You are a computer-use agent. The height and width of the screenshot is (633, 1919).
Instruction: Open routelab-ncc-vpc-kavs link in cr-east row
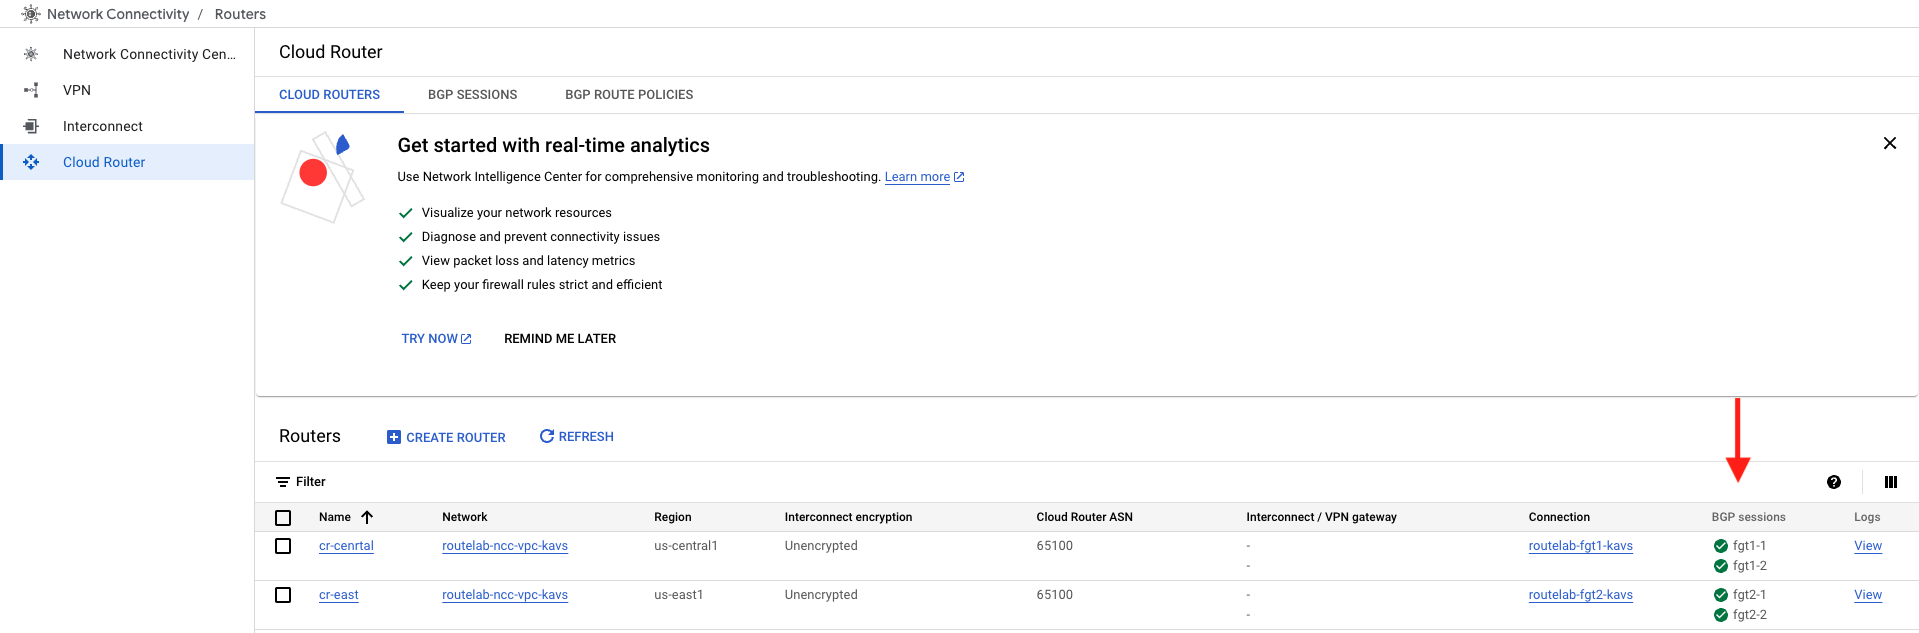[505, 595]
